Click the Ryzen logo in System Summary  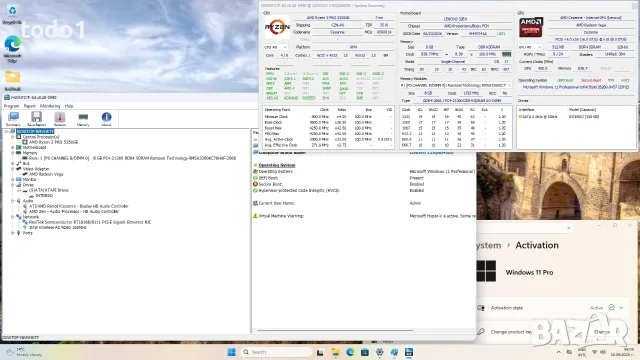(x=277, y=27)
